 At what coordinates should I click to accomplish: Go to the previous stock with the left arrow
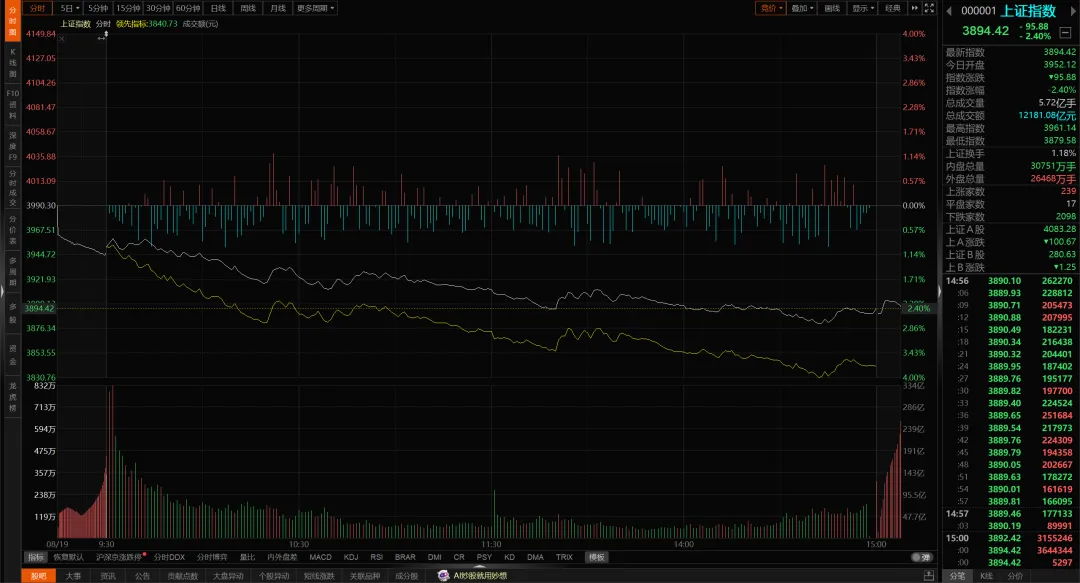coord(949,11)
